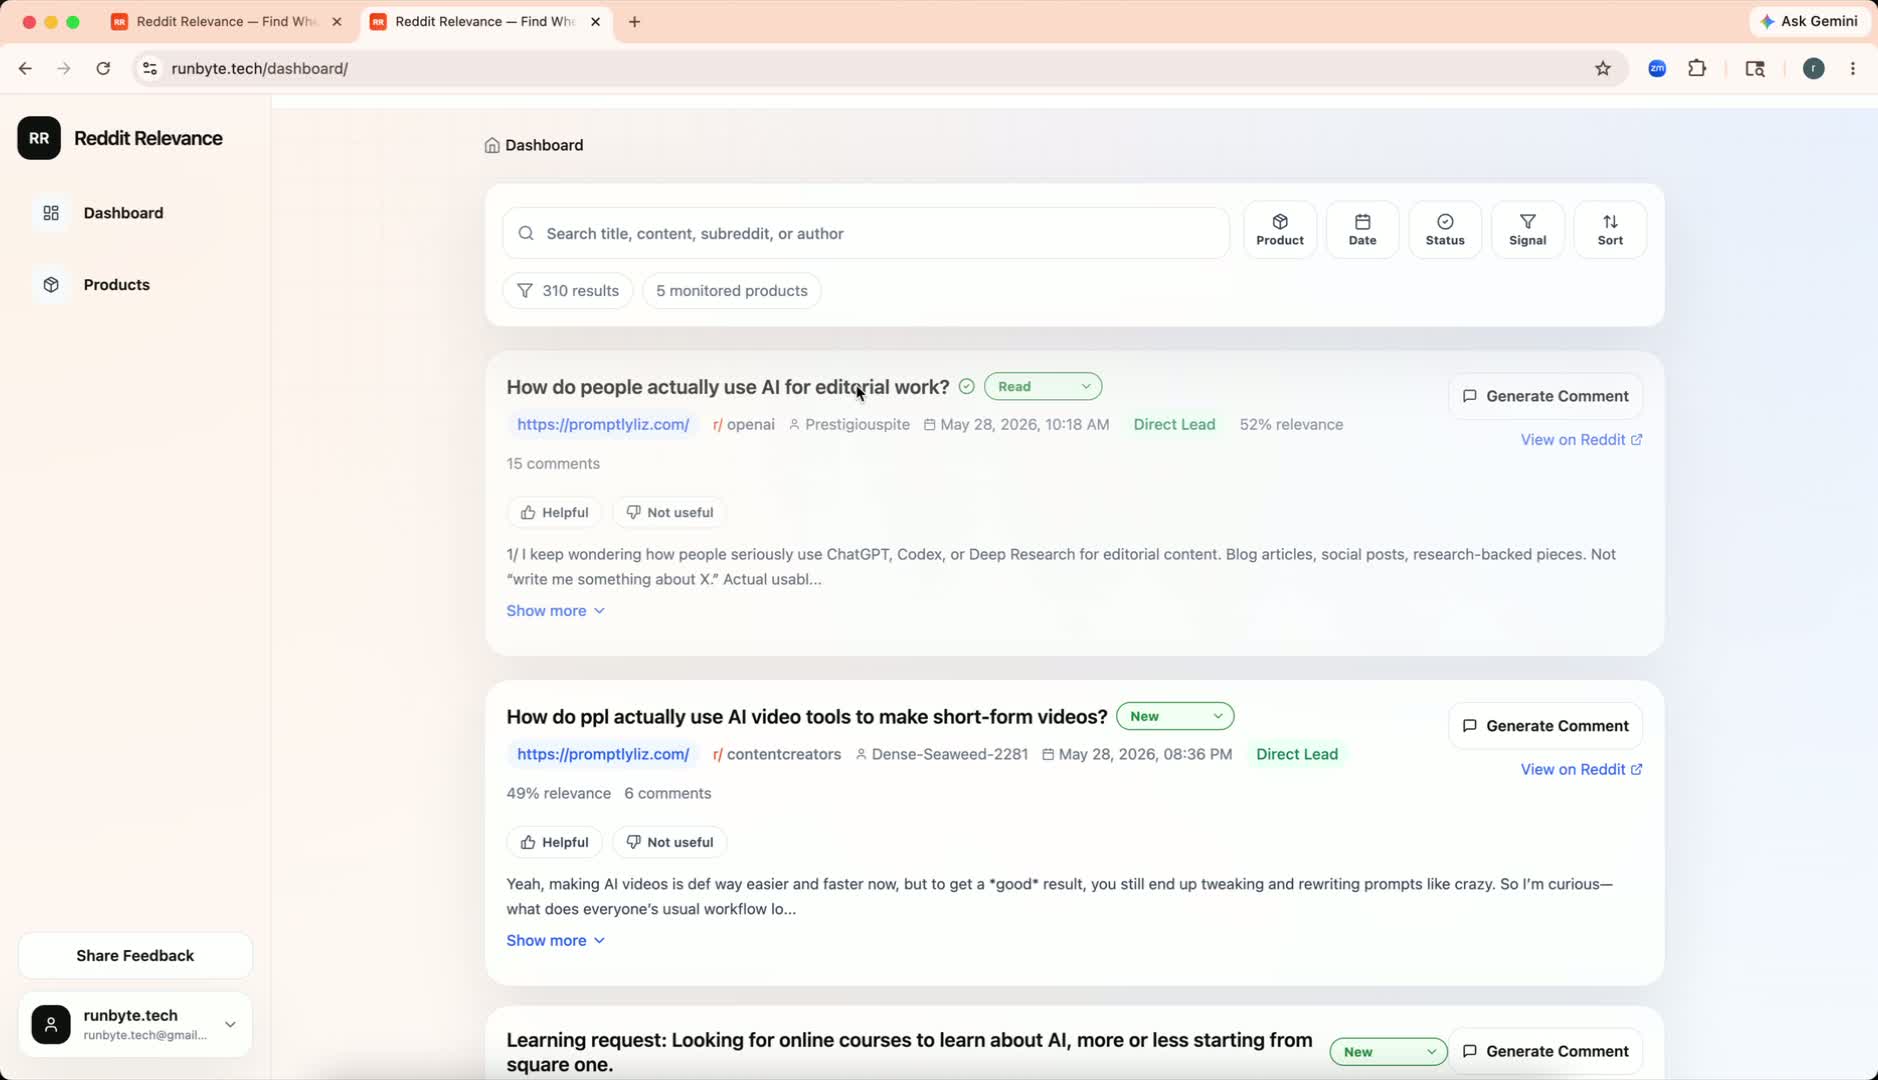The width and height of the screenshot is (1878, 1080).
Task: Click the address bar URL runbyte.tech/dashboard/
Action: [260, 69]
